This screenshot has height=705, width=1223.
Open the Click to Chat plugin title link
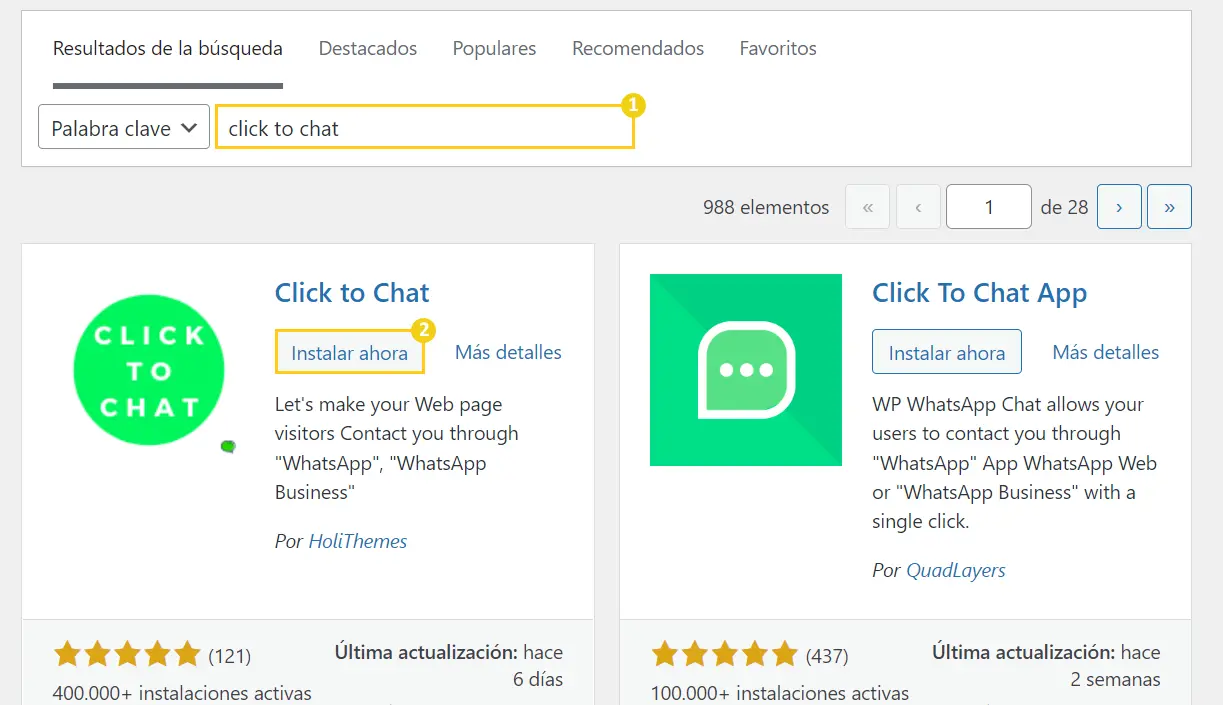point(352,293)
